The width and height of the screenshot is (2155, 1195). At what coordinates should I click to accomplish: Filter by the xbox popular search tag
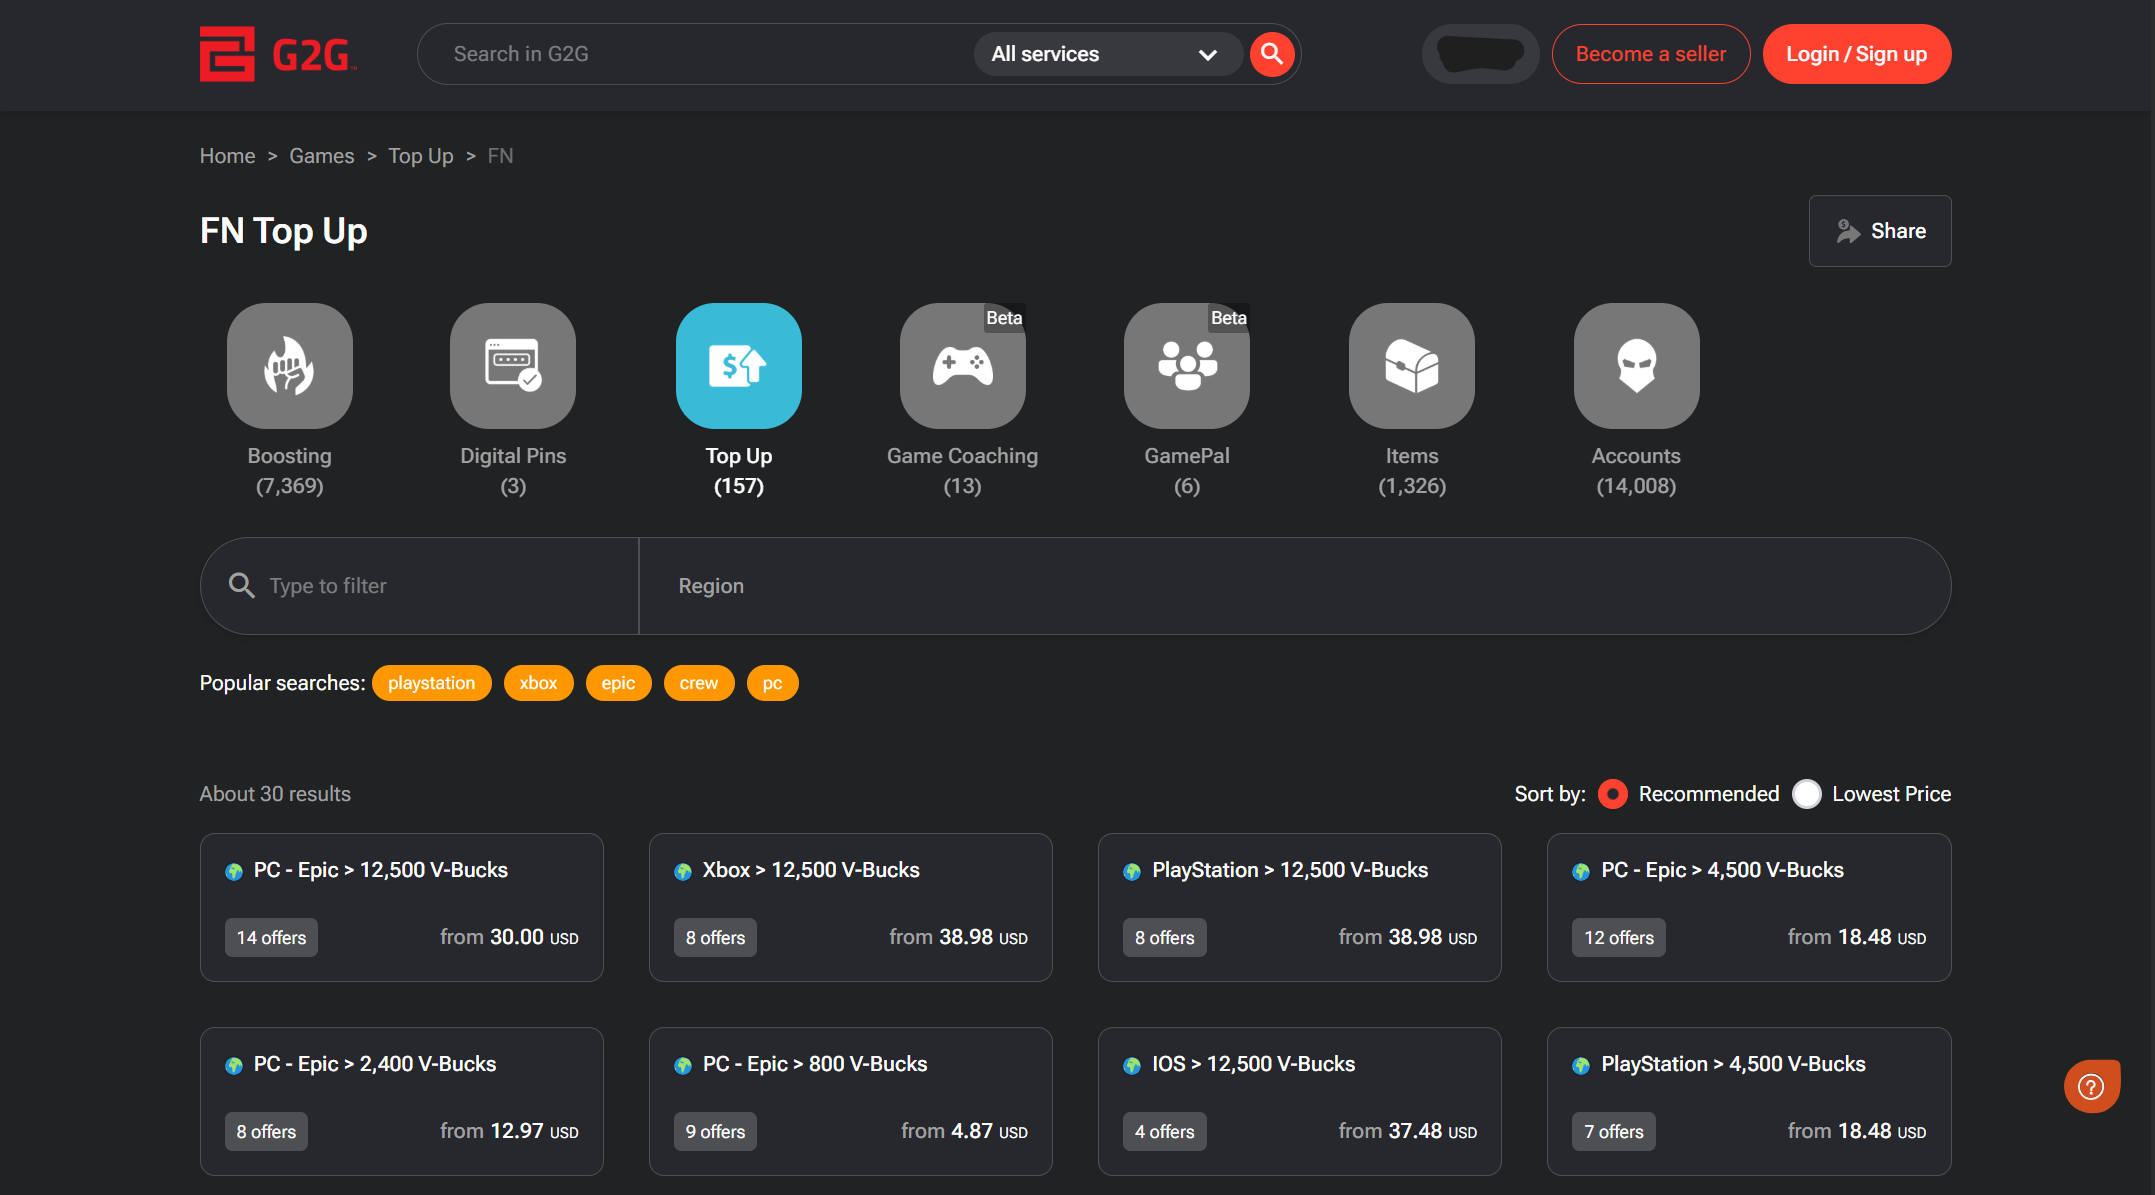tap(538, 683)
